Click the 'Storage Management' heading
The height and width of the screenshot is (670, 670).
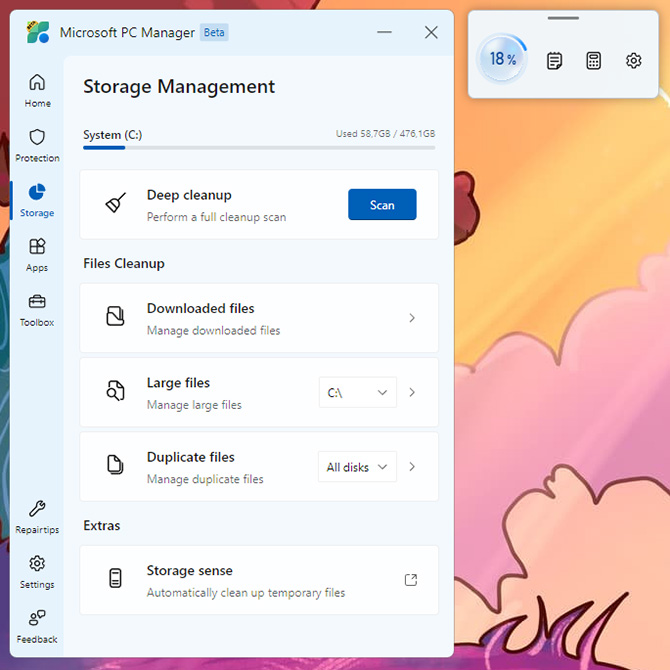click(x=179, y=87)
